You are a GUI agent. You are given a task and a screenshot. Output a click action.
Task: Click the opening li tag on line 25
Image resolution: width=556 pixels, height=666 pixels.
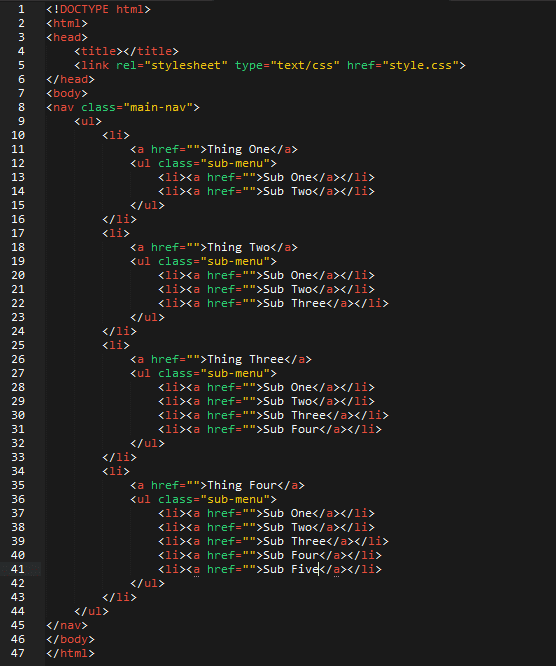click(116, 345)
